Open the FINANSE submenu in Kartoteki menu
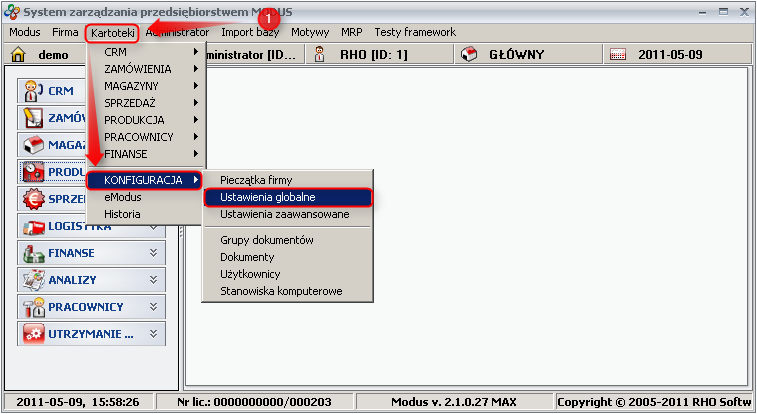The image size is (757, 414). pos(146,154)
